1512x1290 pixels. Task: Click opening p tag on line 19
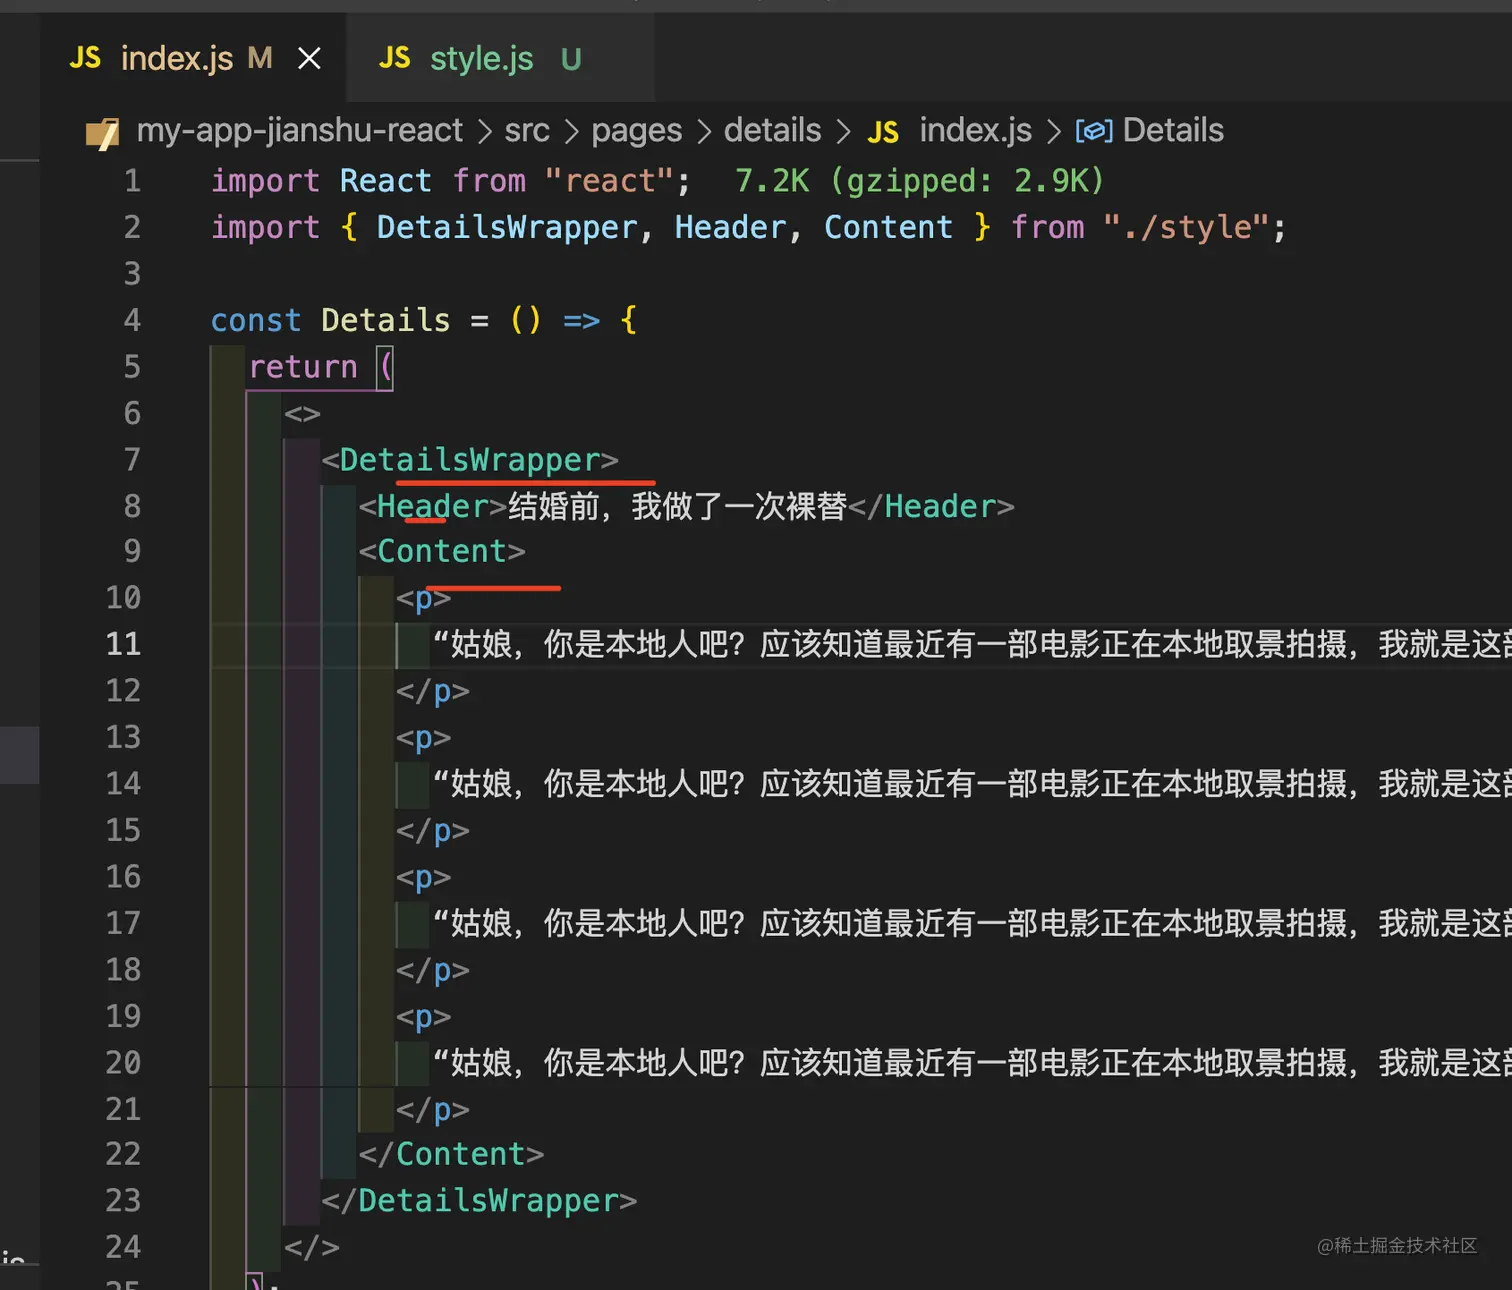click(x=423, y=1017)
